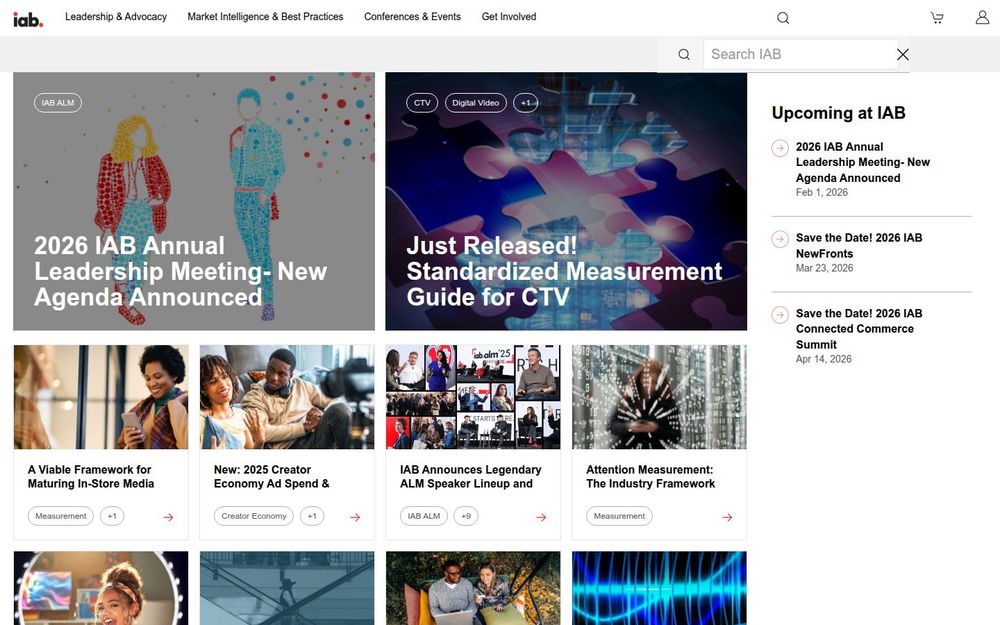Screen dimensions: 1000x625
Task: Expand +9 tags on ALM Speaker card
Action: (x=466, y=516)
